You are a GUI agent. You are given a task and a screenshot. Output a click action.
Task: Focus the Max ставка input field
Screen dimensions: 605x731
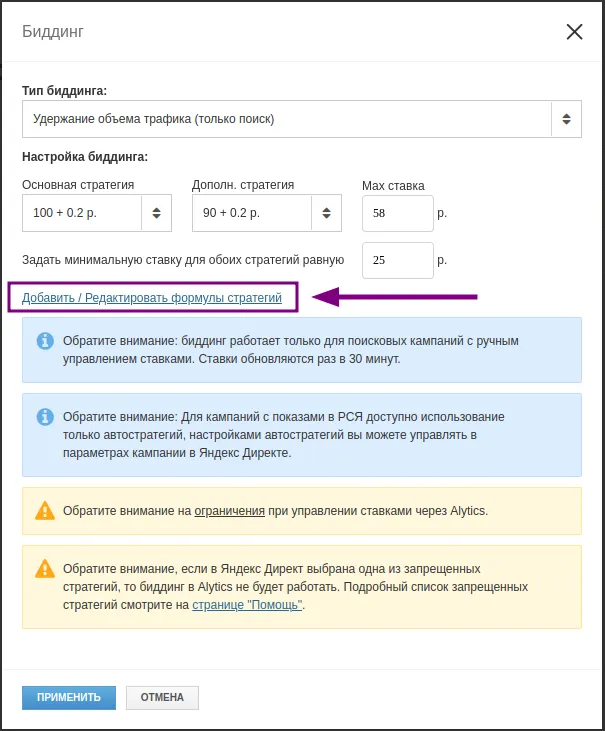398,214
